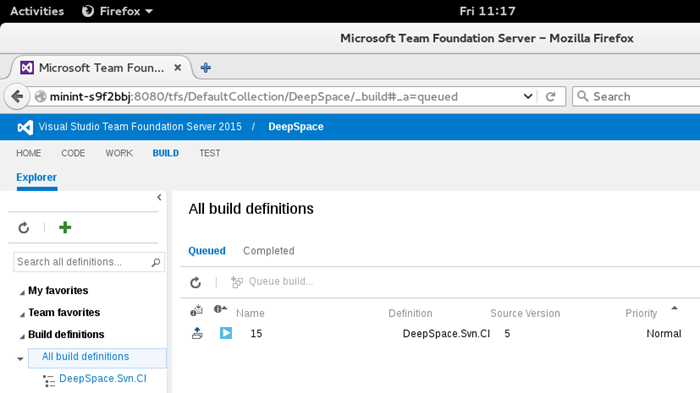This screenshot has width=700, height=393.
Task: Click the DeepSpace.Svn.CI definition cell
Action: tap(446, 334)
